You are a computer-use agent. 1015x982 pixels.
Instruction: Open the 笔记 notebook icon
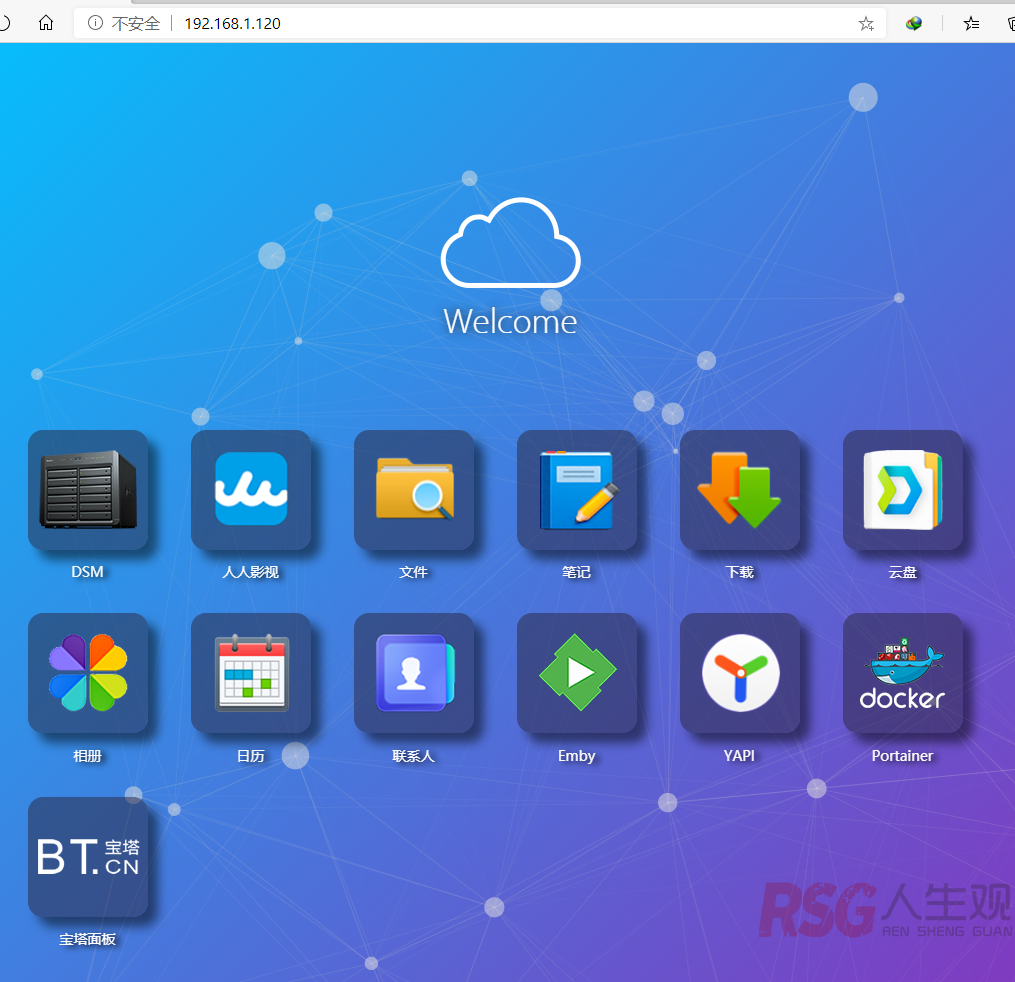point(577,490)
